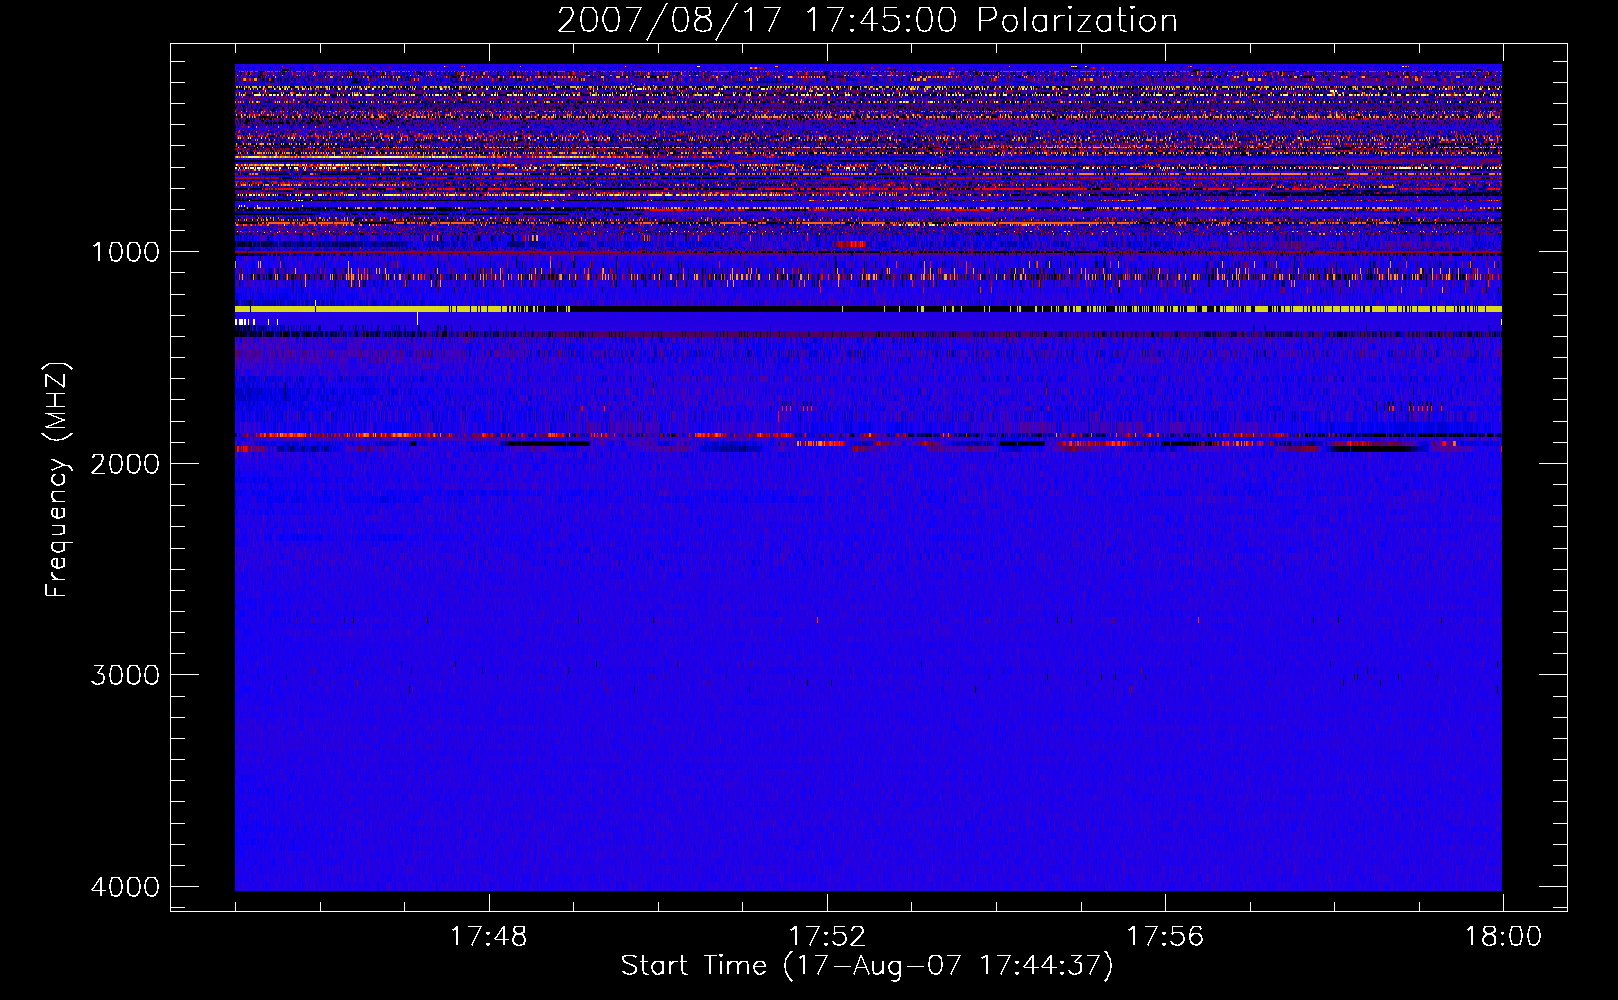The height and width of the screenshot is (1000, 1618).
Task: Click the 17:52 time tick label
Action: click(827, 937)
